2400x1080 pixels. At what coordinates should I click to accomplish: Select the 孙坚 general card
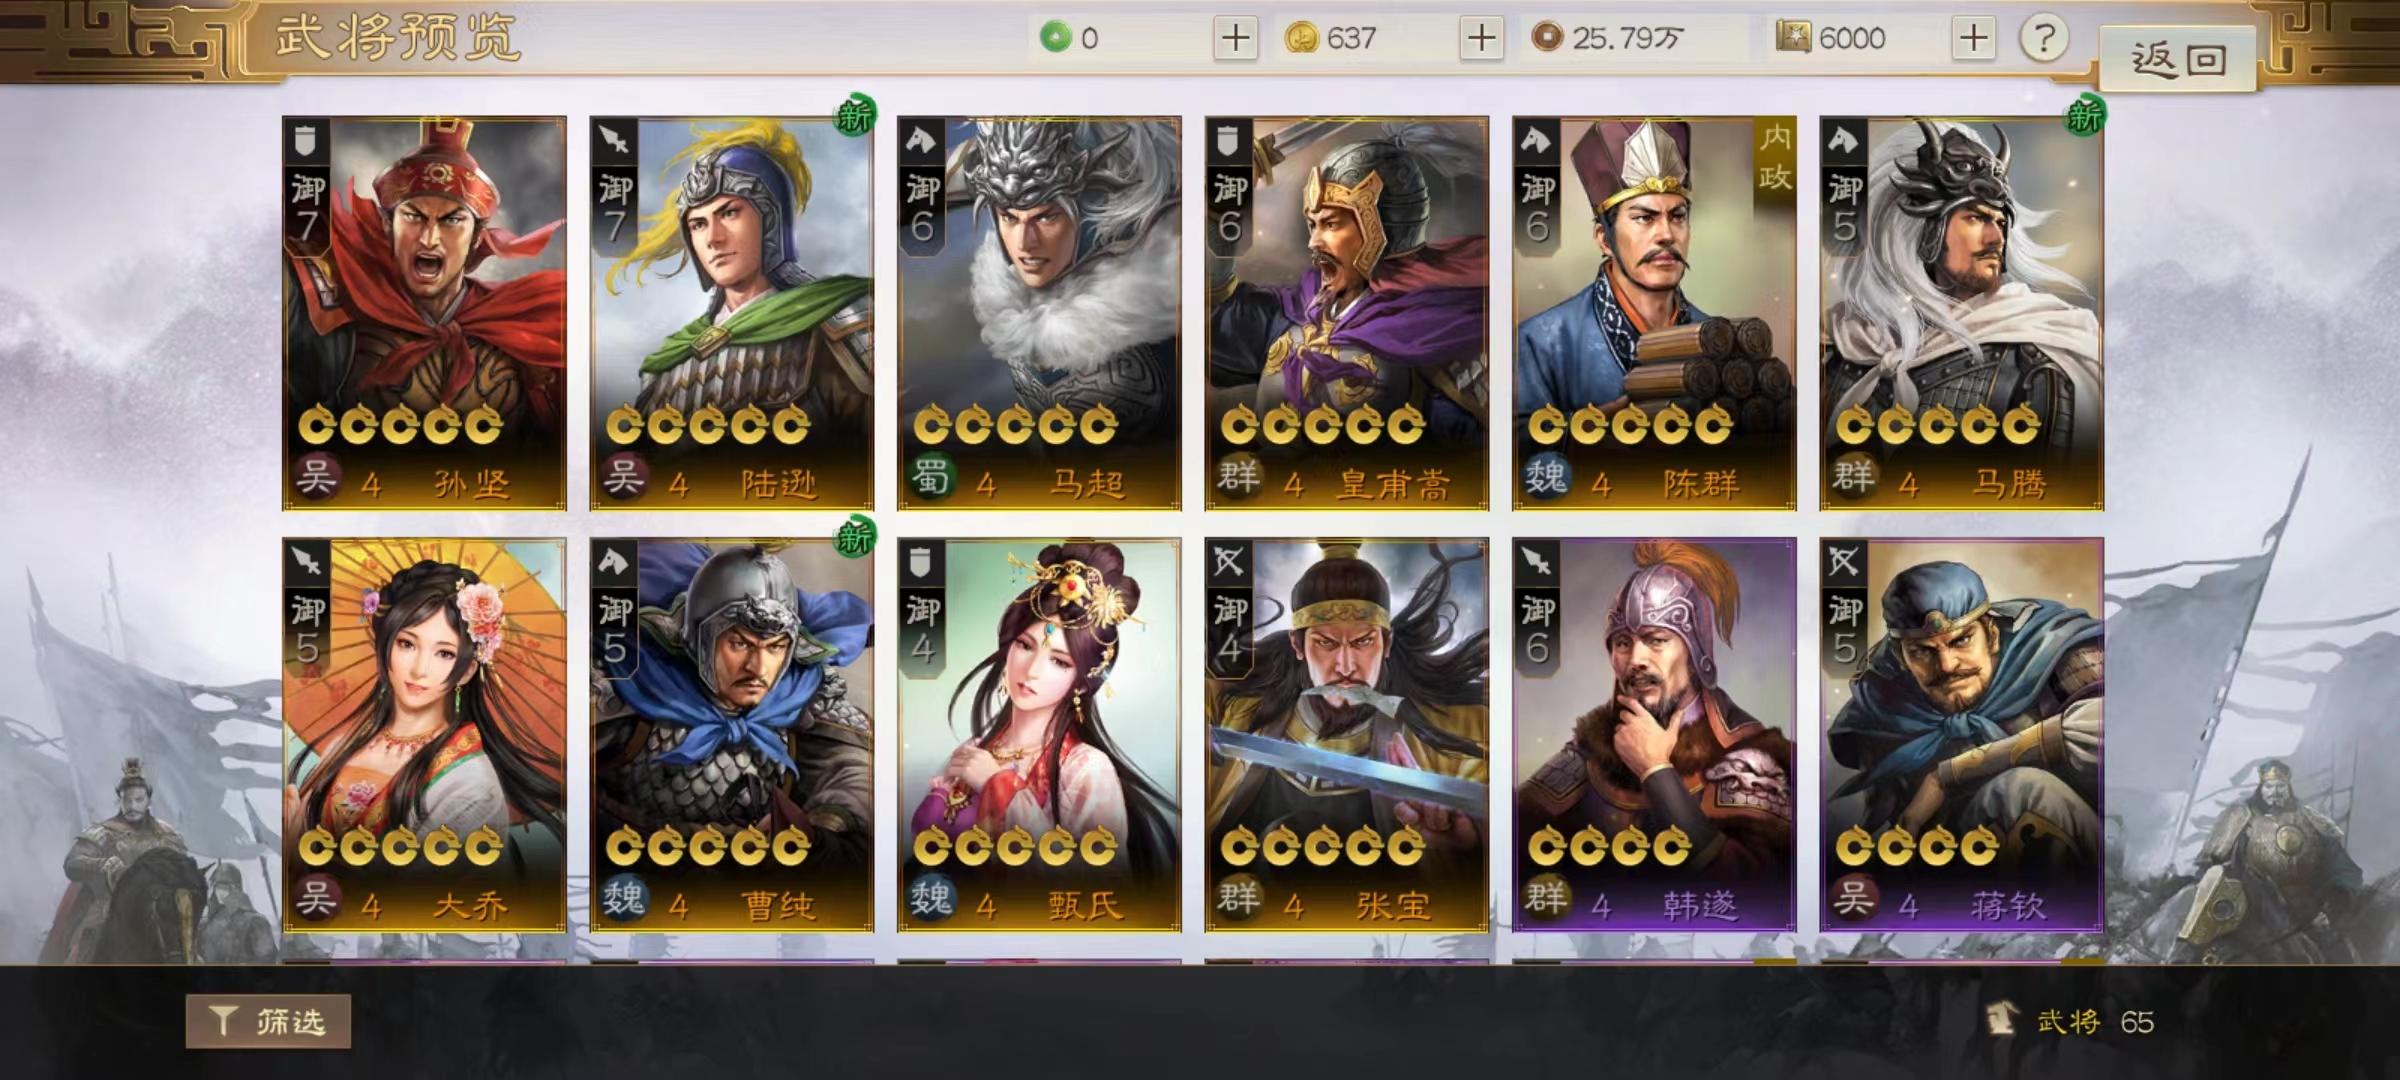pyautogui.click(x=424, y=313)
